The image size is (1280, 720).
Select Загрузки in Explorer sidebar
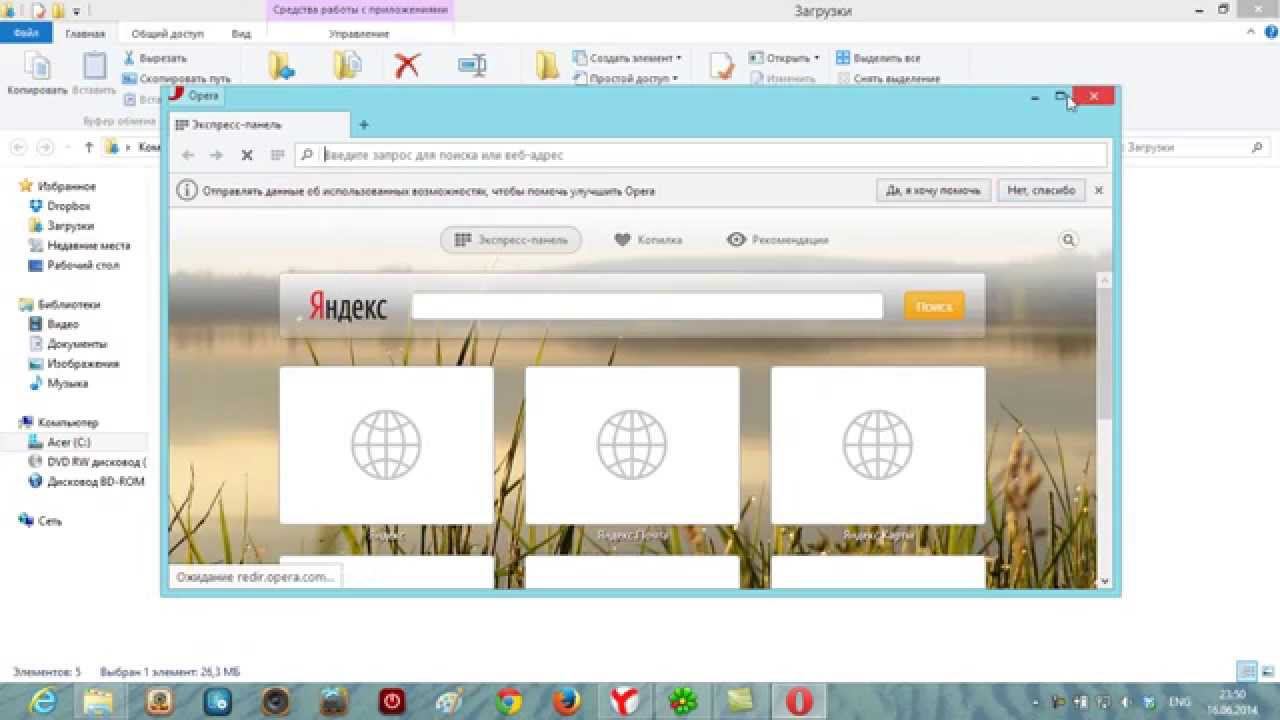(61, 226)
